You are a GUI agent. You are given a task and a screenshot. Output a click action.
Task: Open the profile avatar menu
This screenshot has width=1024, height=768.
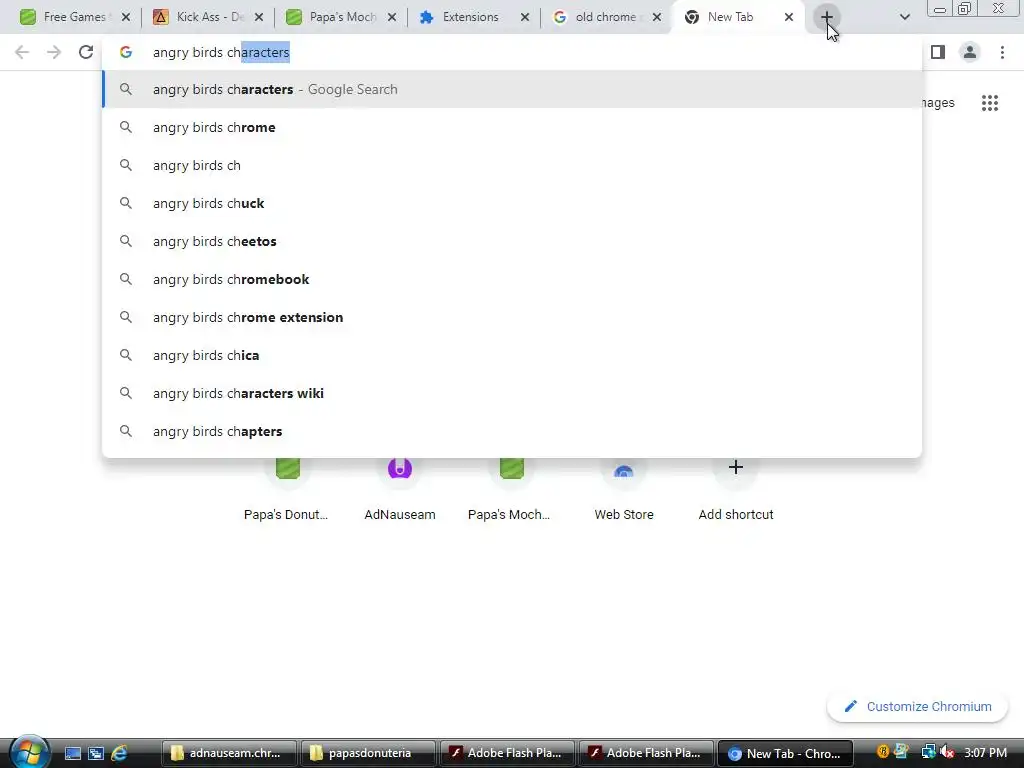pyautogui.click(x=970, y=52)
